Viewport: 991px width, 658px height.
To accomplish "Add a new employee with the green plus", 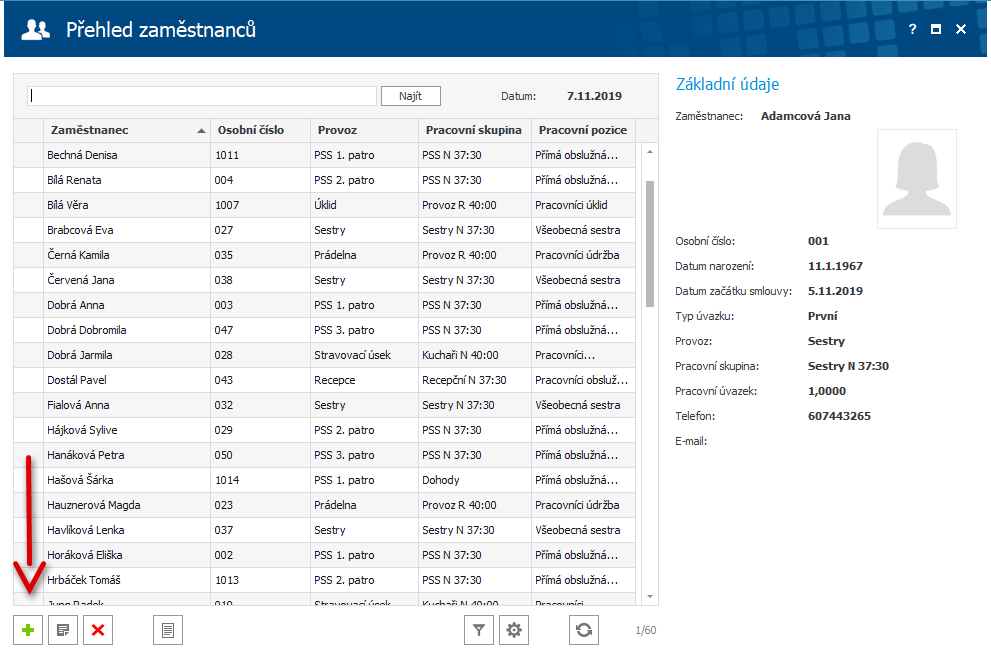I will 28,630.
